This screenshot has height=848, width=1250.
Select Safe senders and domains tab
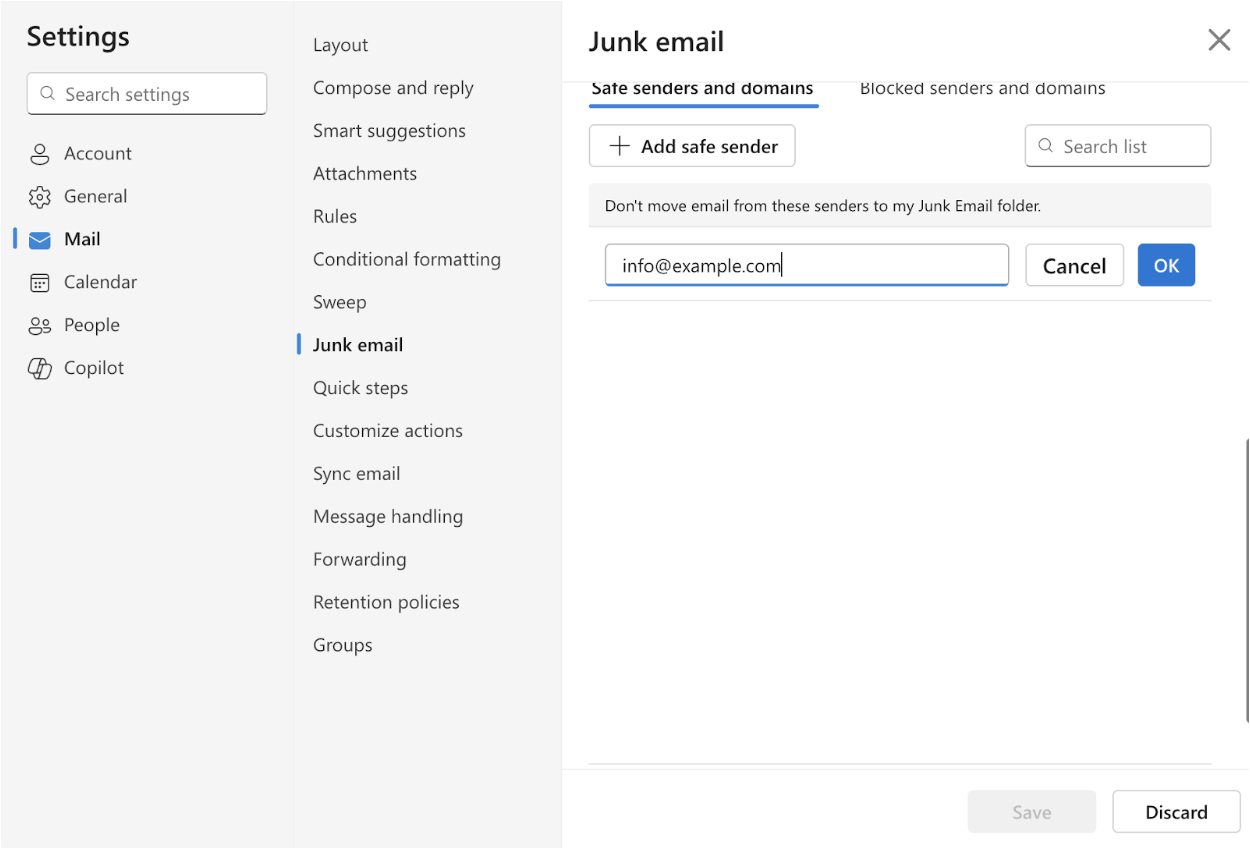tap(702, 89)
